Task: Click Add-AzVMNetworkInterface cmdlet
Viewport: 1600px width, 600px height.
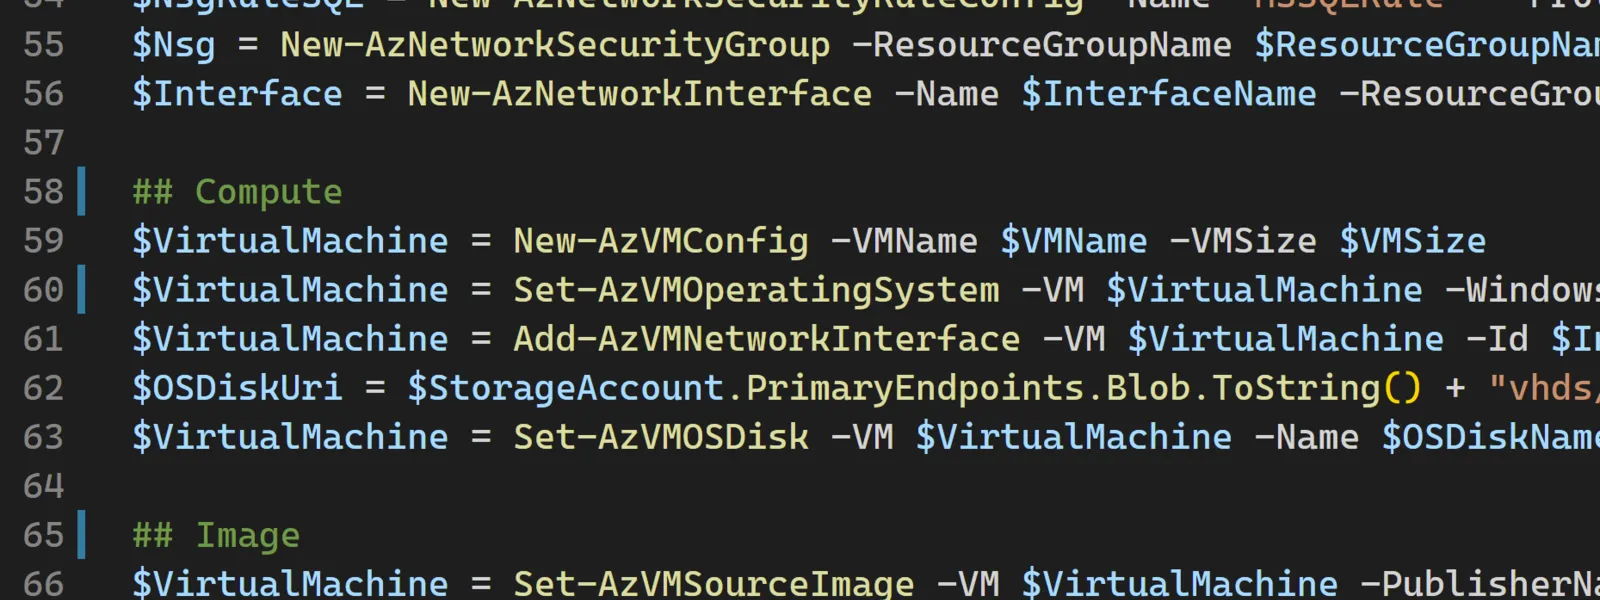Action: coord(767,339)
